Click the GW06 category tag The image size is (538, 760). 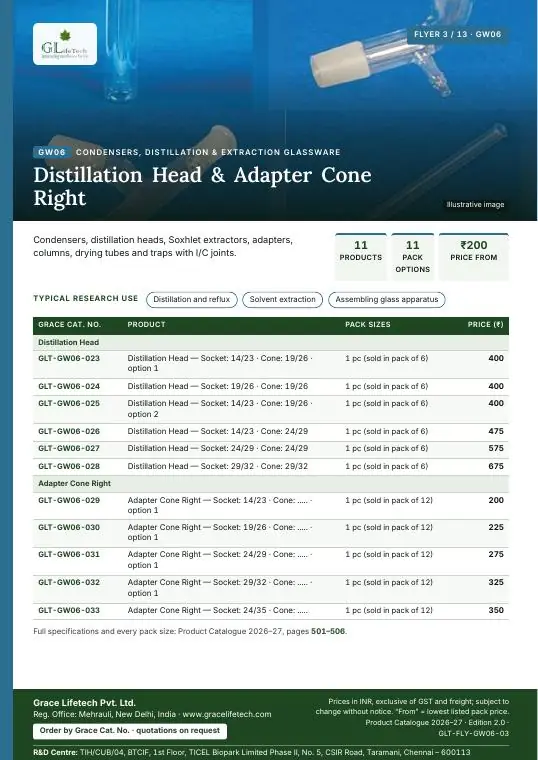(52, 152)
